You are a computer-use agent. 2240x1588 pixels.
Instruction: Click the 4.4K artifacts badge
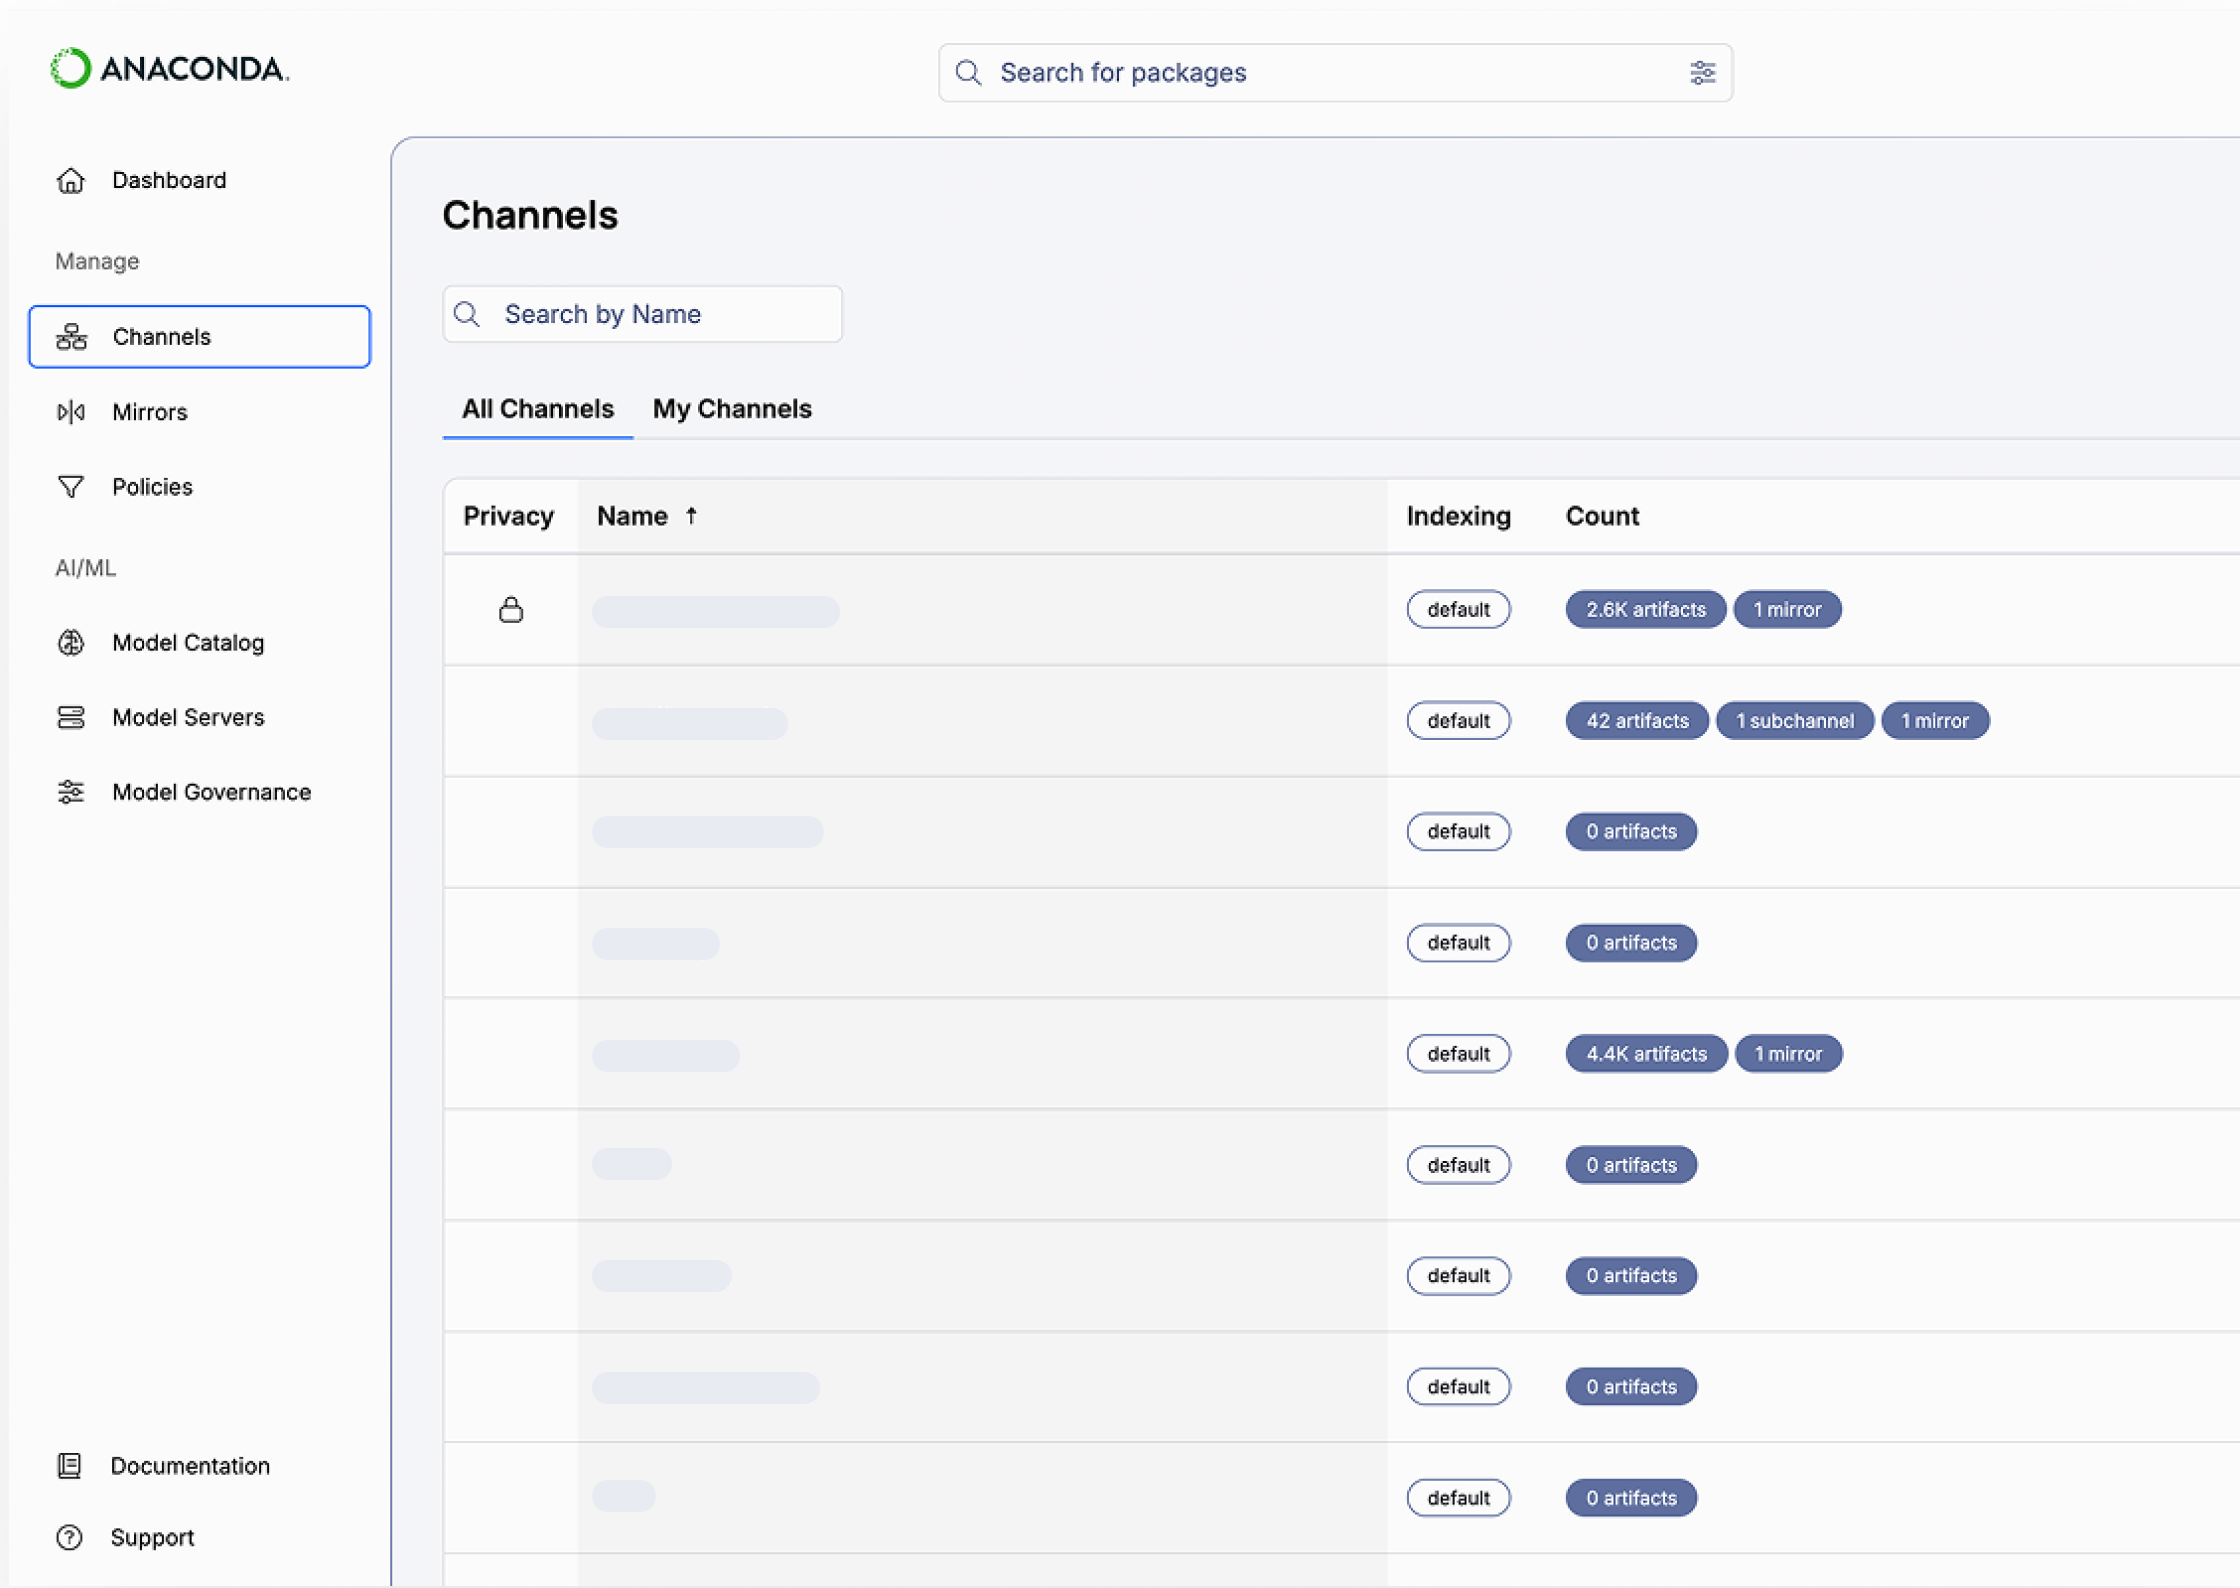pyautogui.click(x=1646, y=1053)
